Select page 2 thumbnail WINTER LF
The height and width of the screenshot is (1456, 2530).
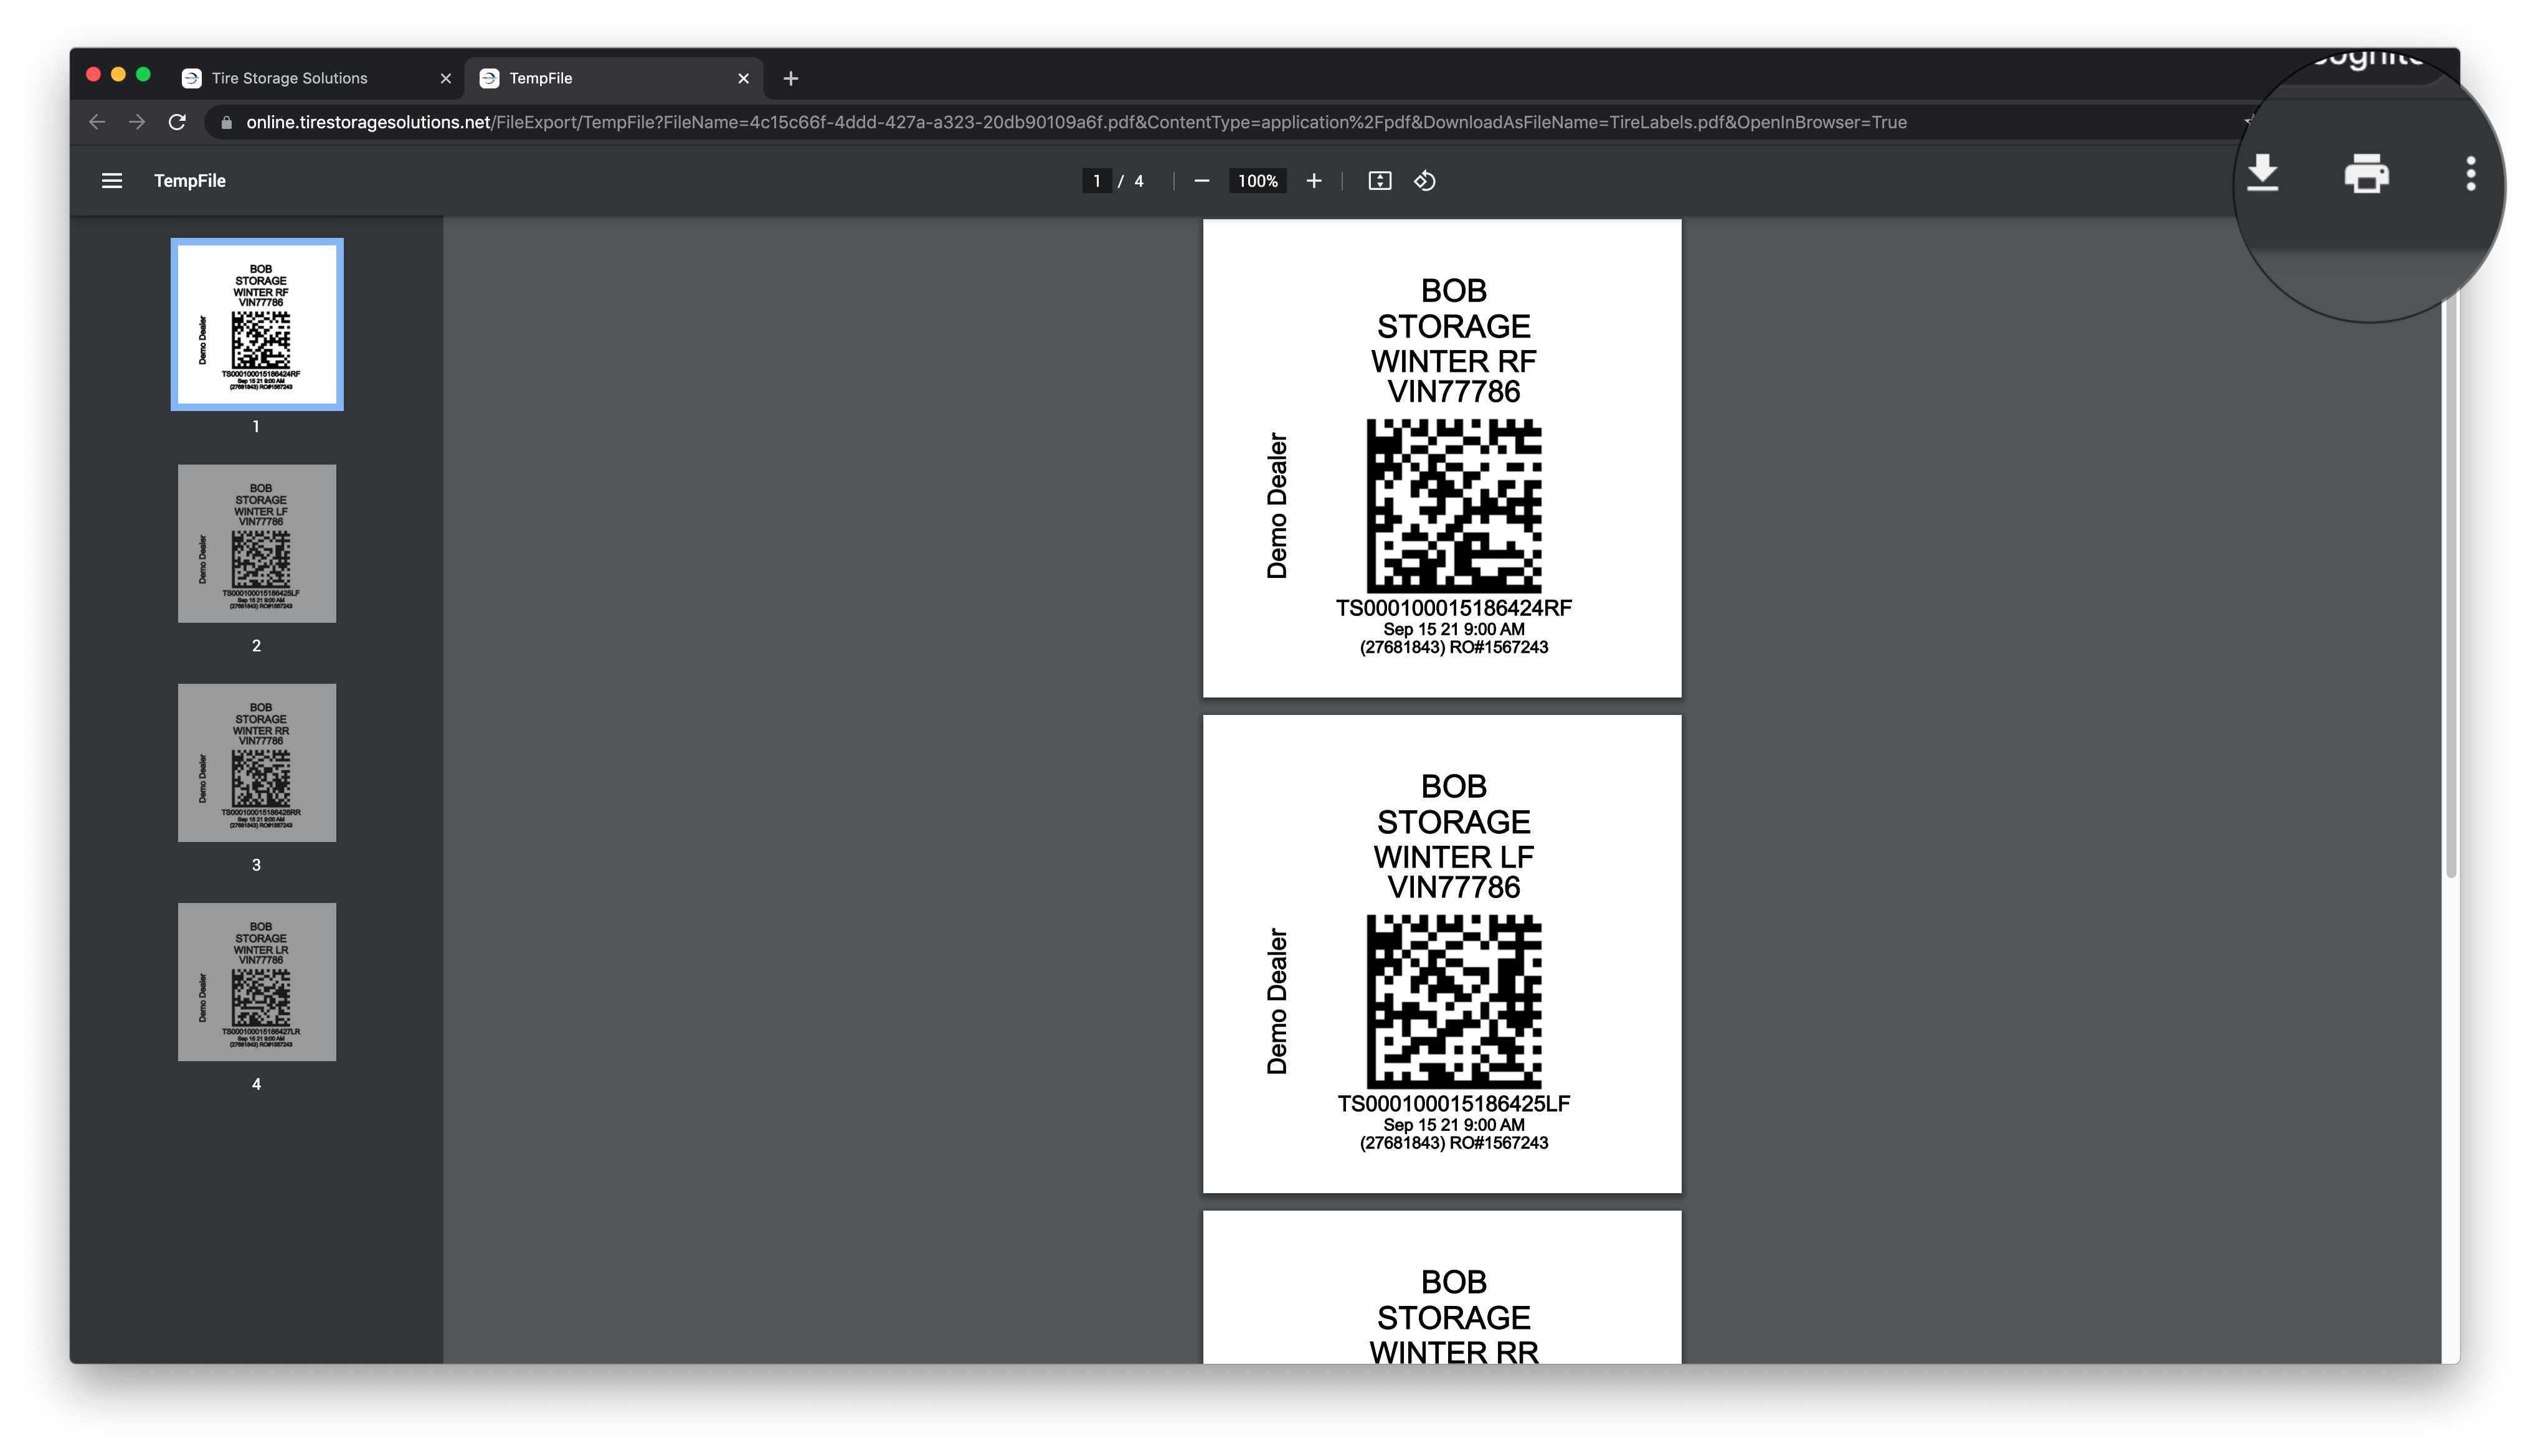point(257,543)
